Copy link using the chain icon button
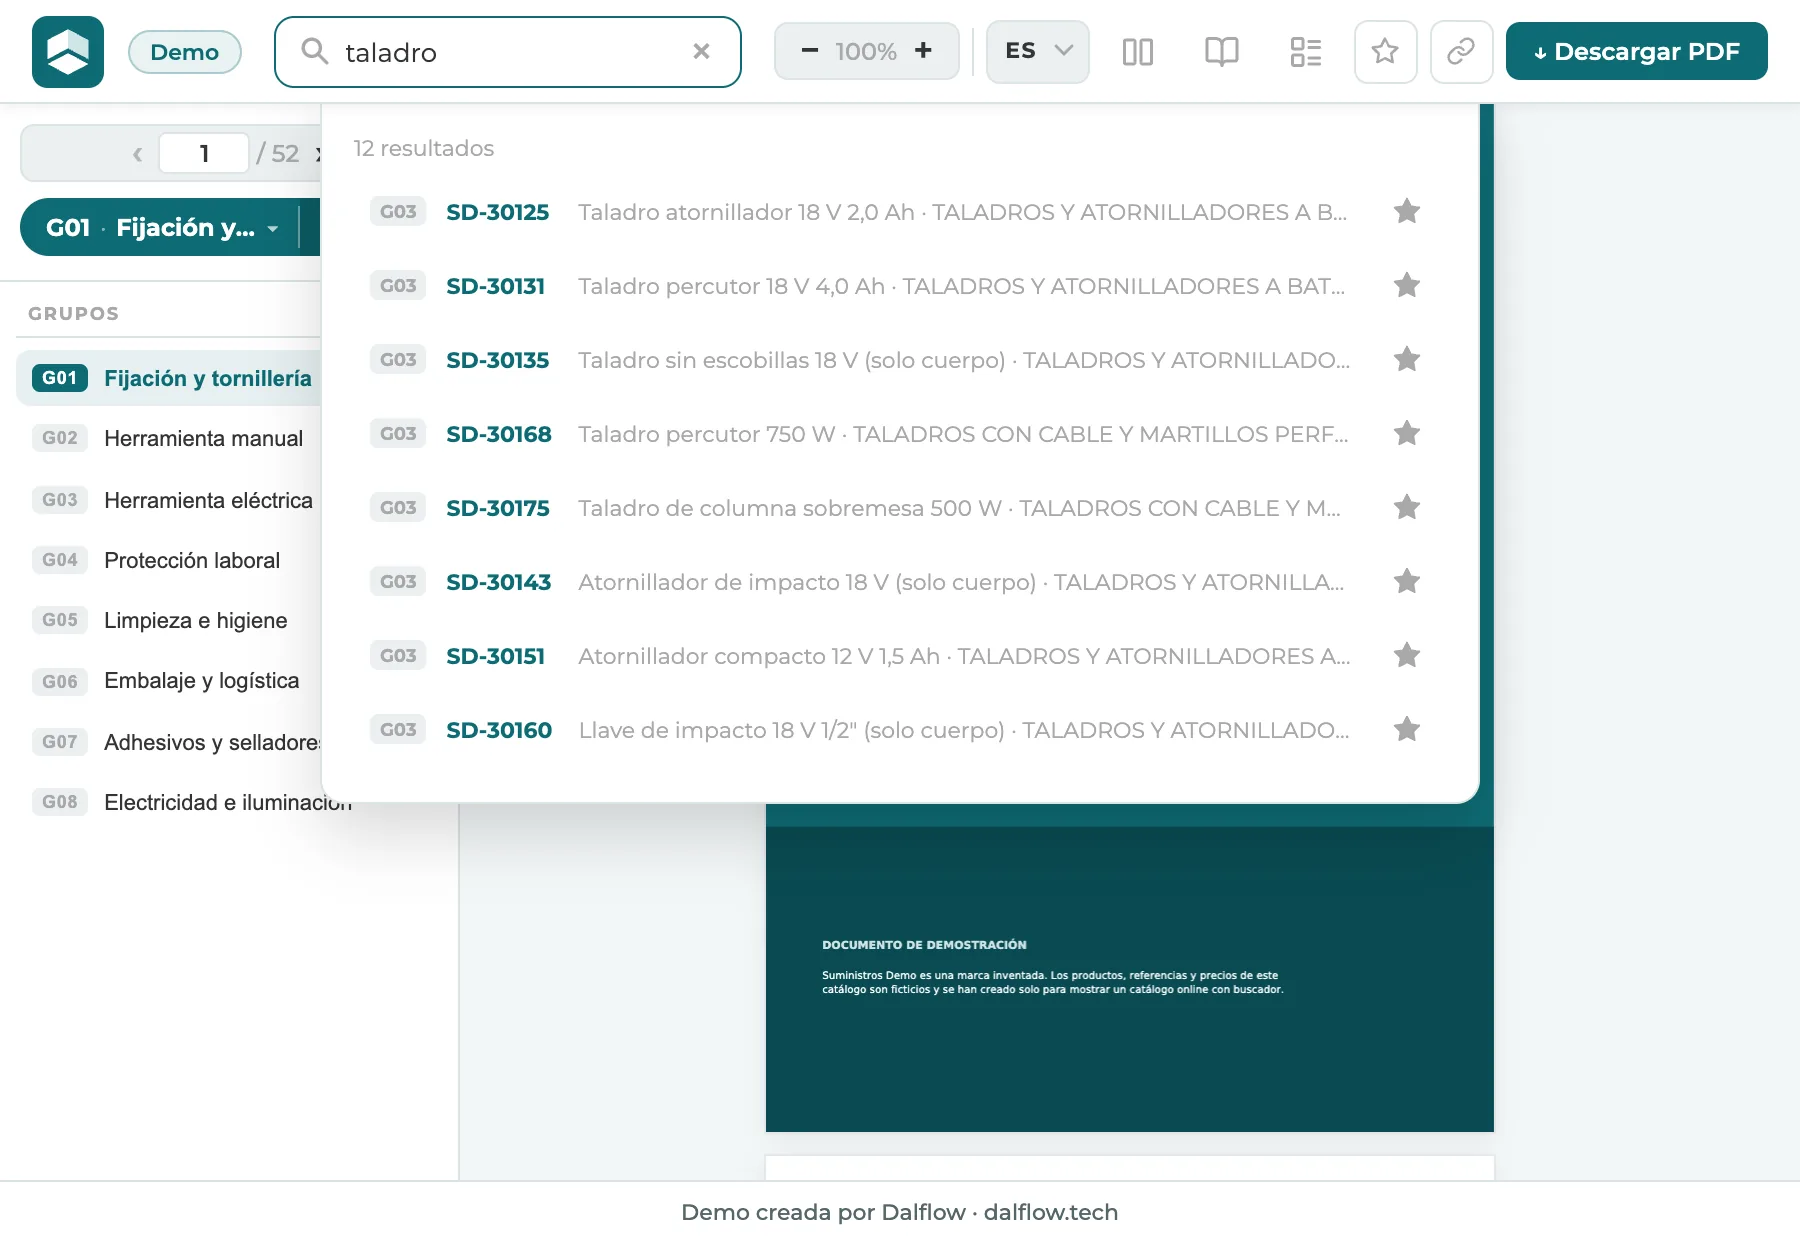Screen dimensions: 1800x1240 (1461, 52)
